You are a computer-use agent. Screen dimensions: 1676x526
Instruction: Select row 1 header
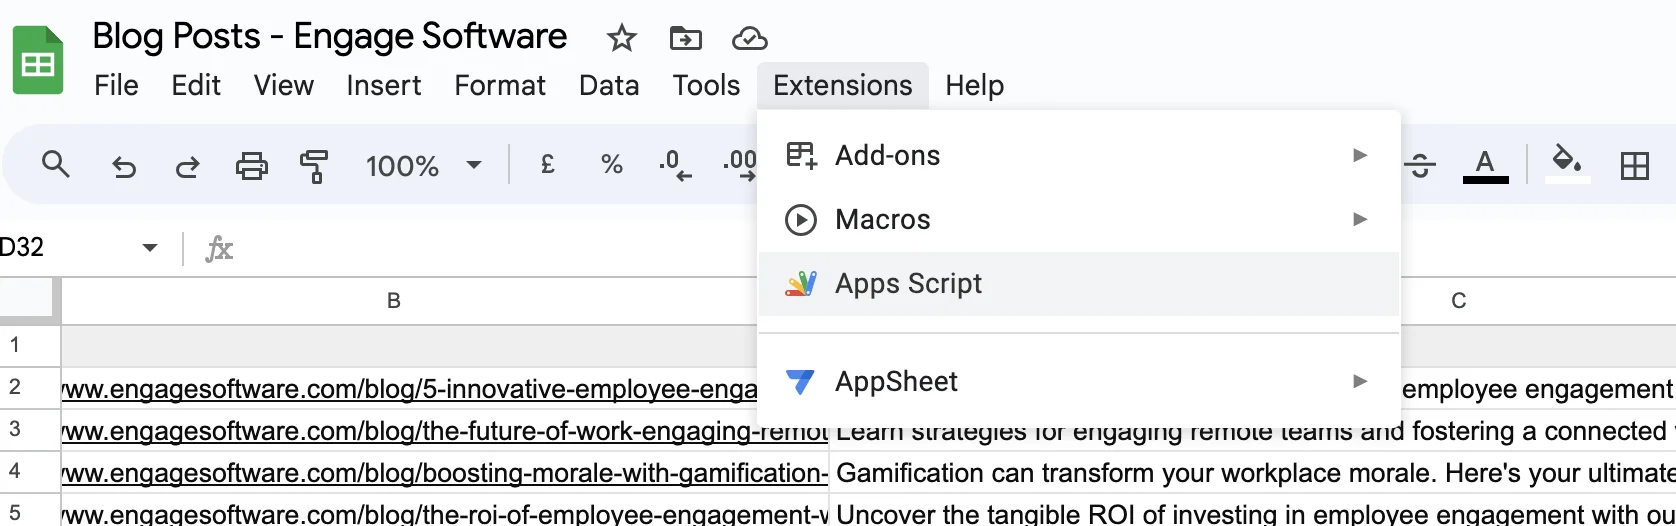coord(30,346)
